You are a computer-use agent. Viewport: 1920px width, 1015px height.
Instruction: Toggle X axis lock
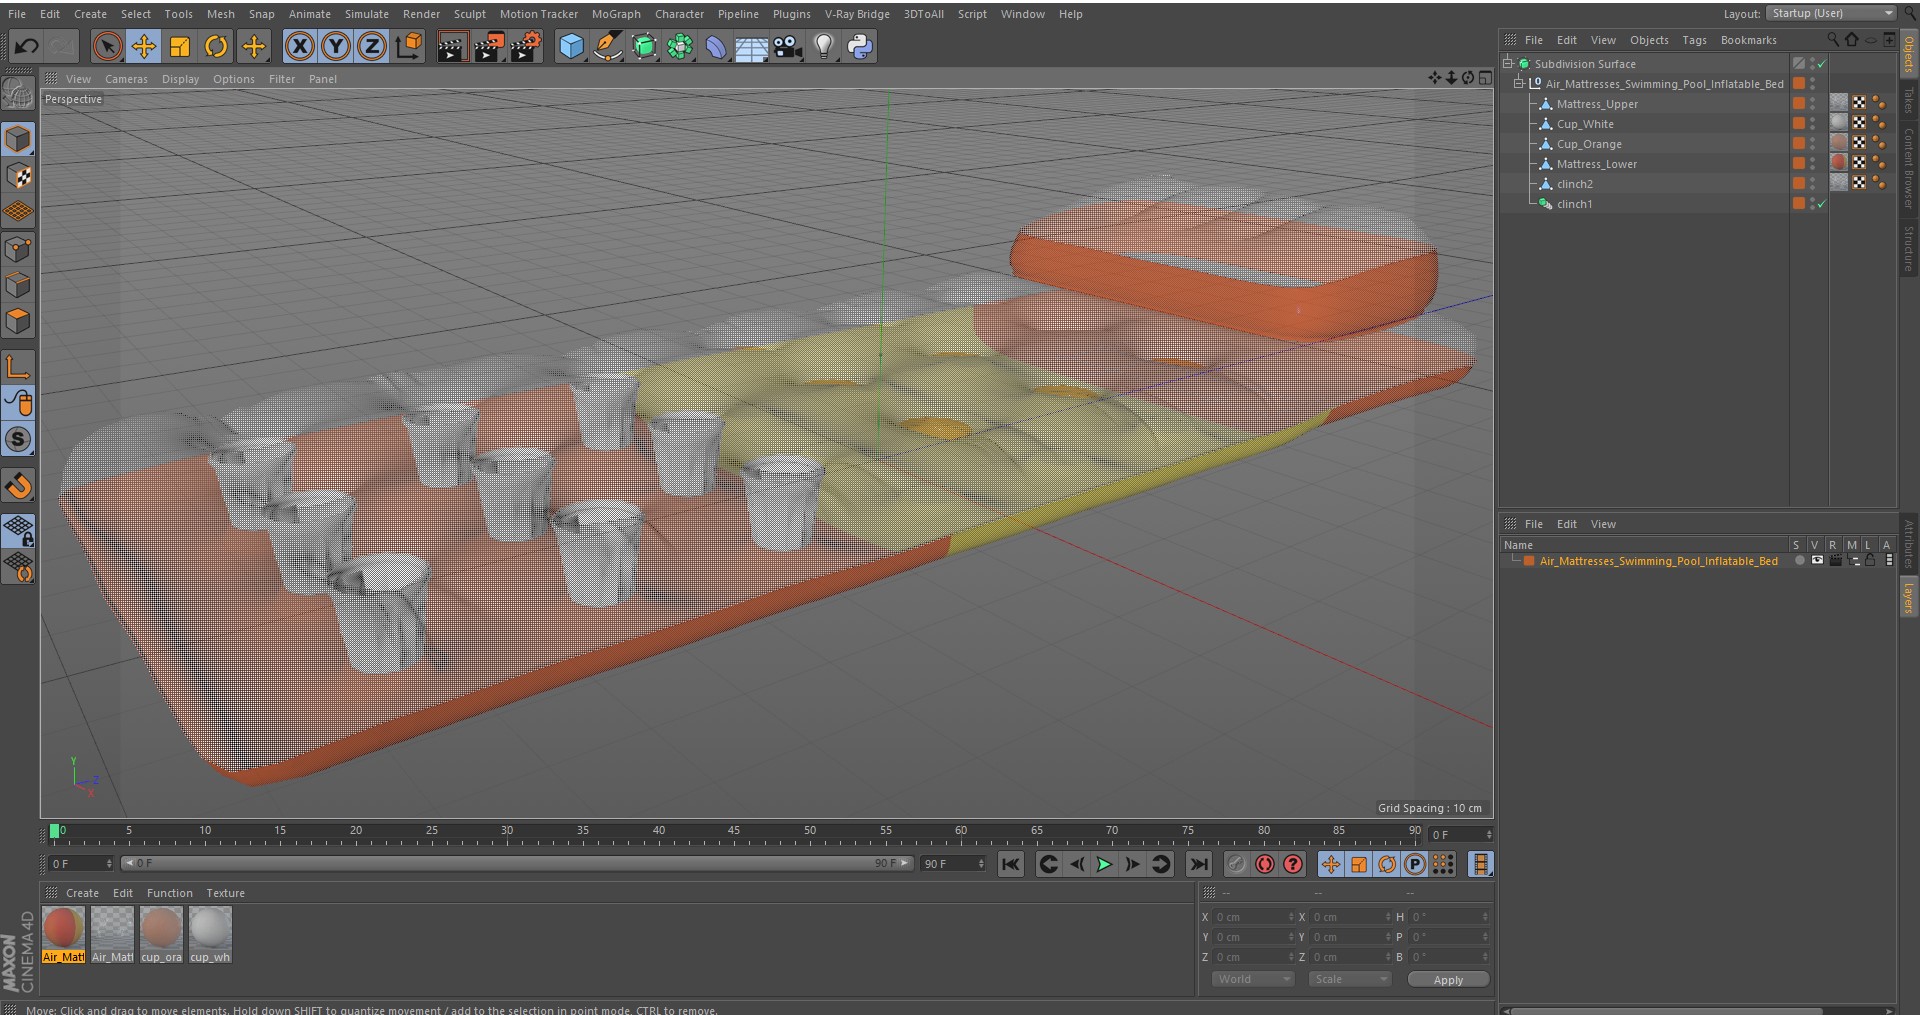[299, 46]
